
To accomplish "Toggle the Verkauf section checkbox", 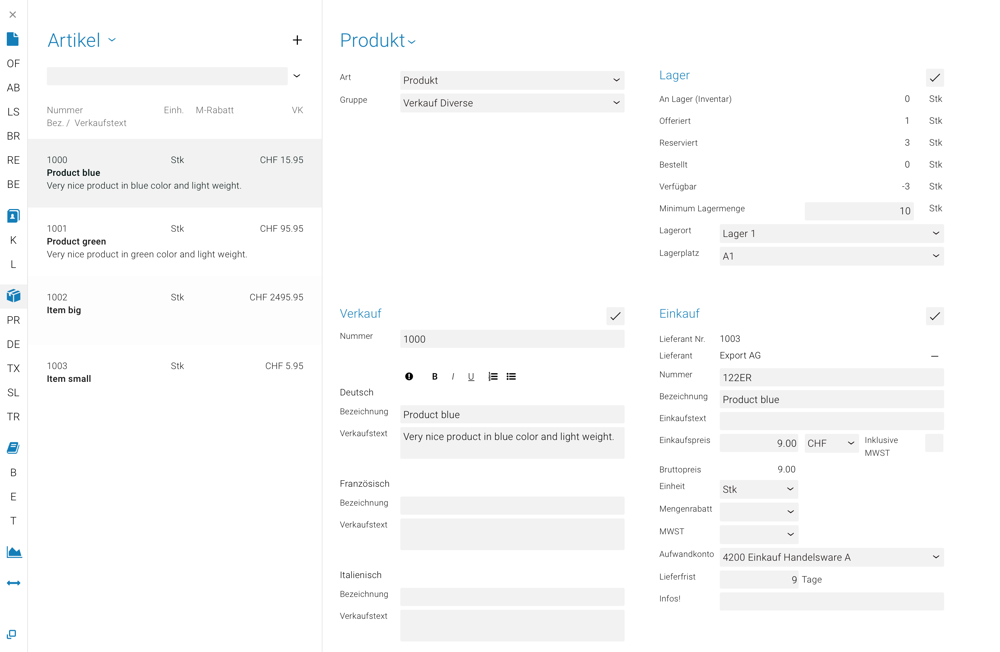I will 615,316.
